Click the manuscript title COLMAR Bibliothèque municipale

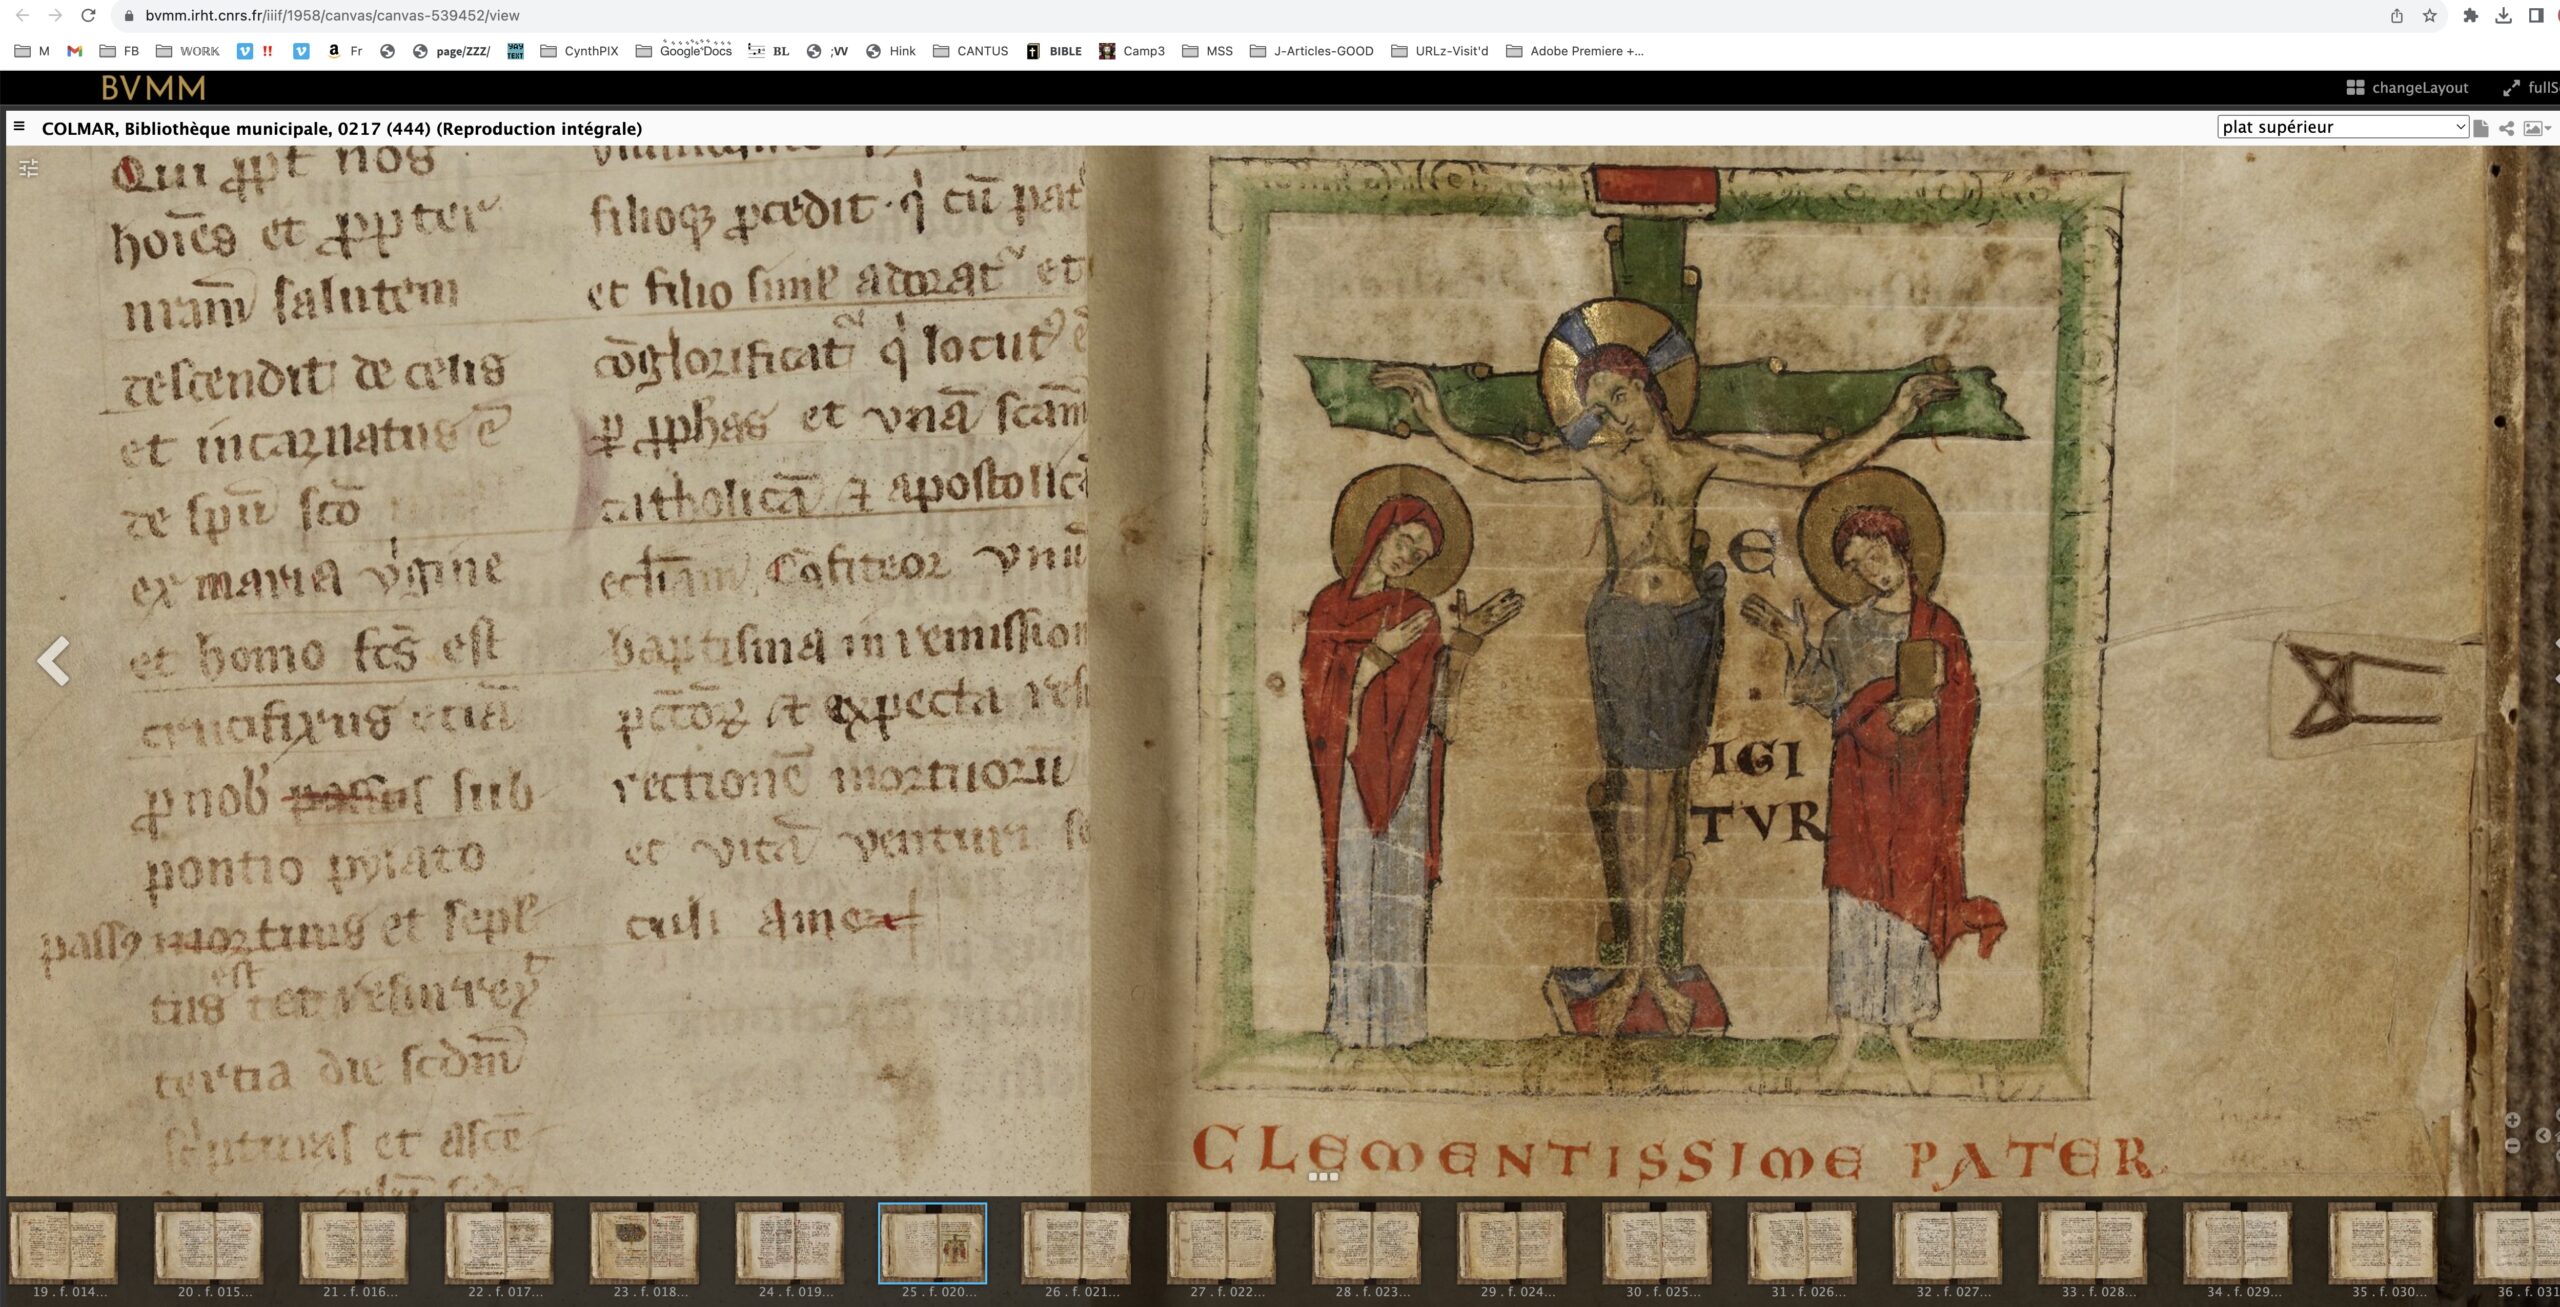coord(342,128)
